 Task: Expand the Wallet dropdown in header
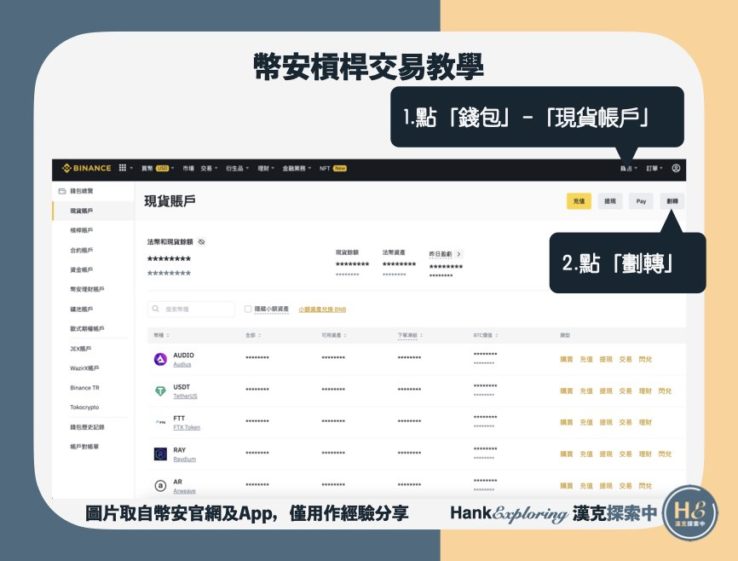click(628, 168)
